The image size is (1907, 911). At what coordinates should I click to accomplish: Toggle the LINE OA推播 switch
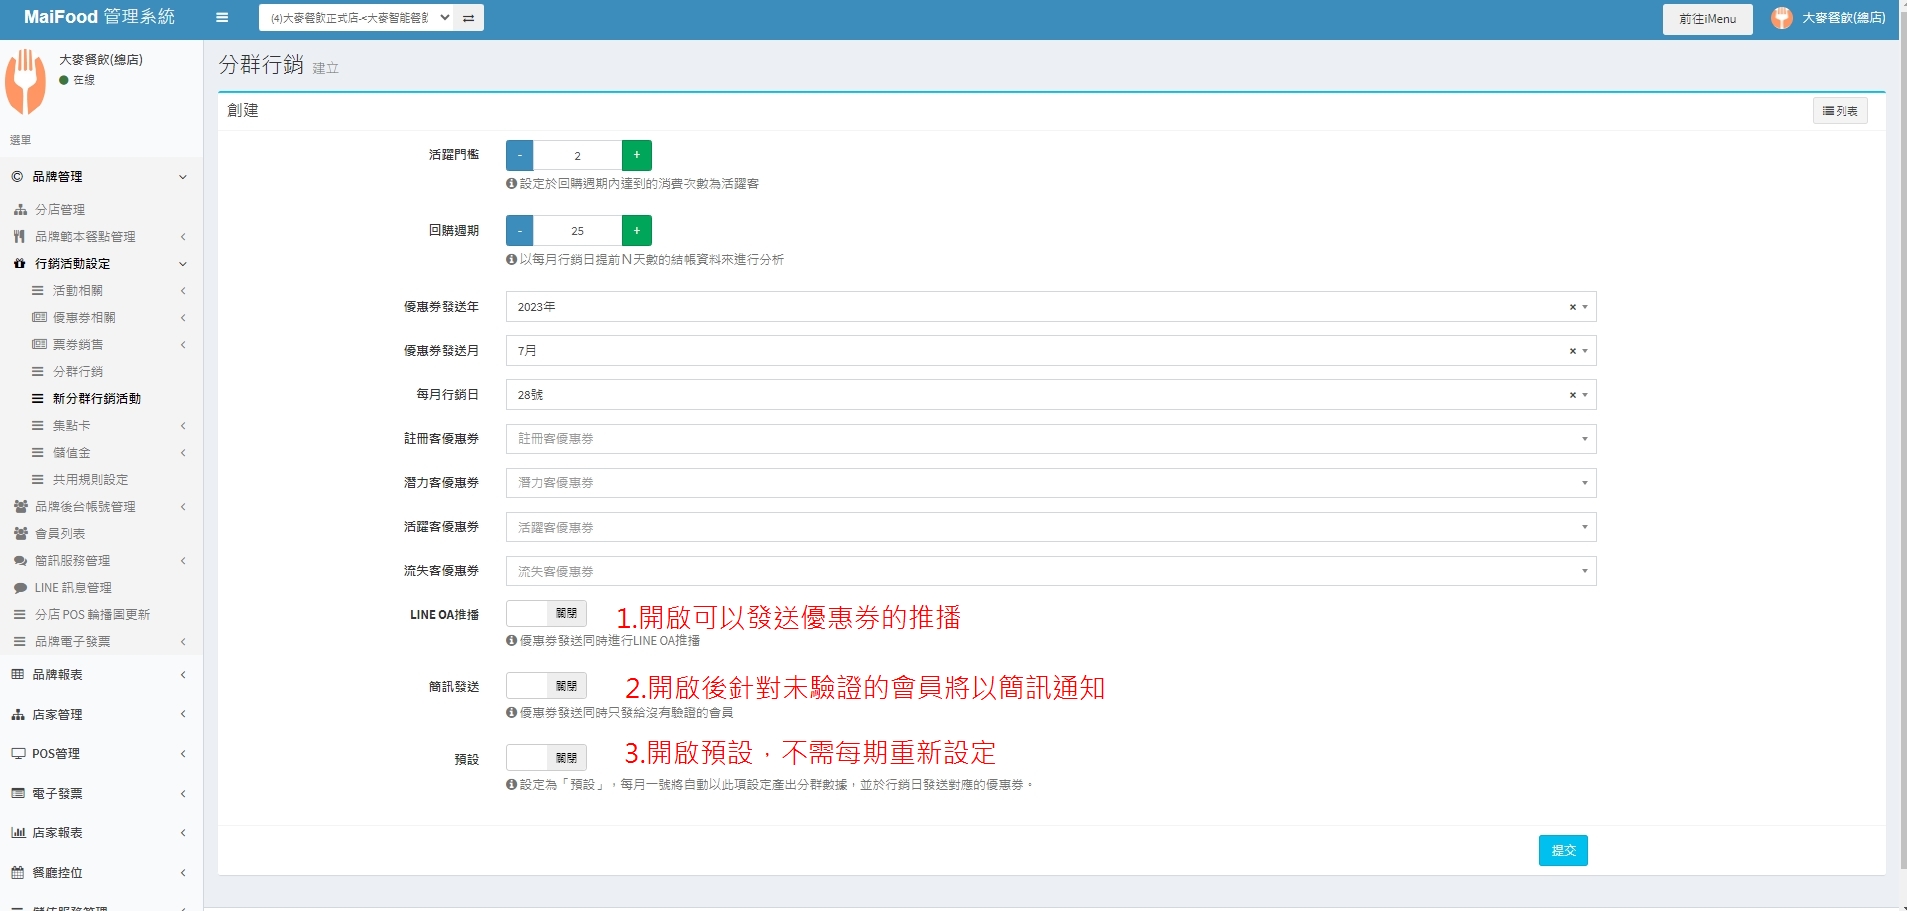[x=546, y=614]
